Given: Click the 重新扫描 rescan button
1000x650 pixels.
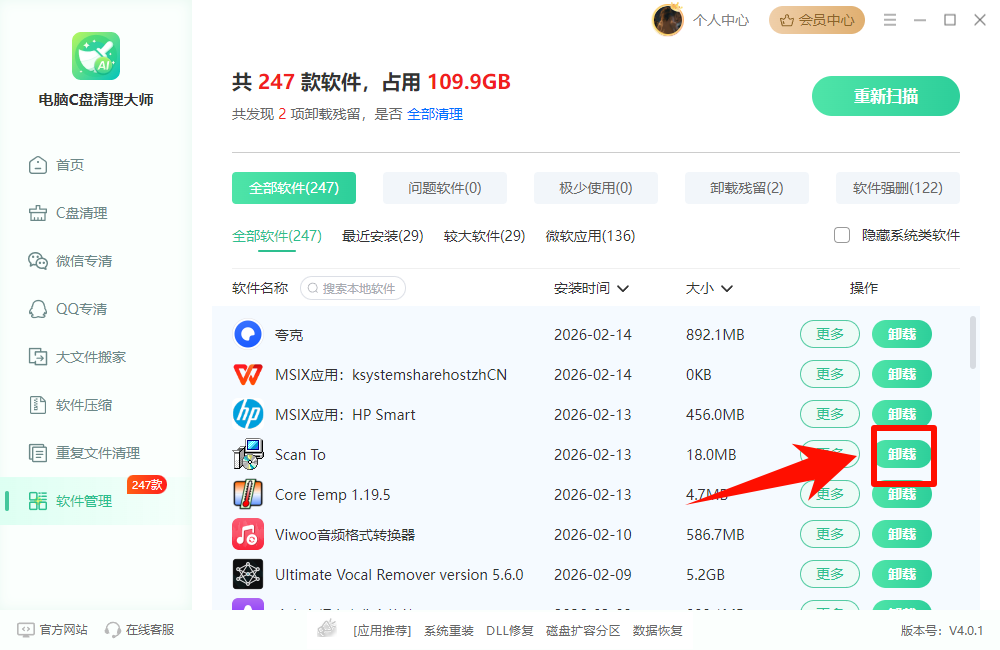Looking at the screenshot, I should coord(885,97).
